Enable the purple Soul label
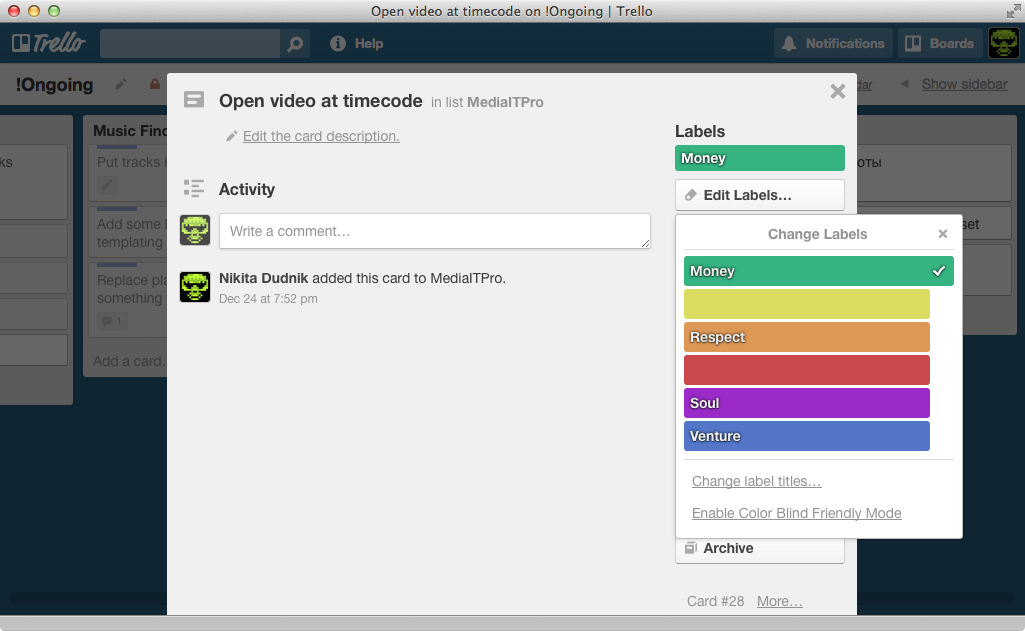Screen dimensions: 1025x631 pyautogui.click(x=806, y=403)
